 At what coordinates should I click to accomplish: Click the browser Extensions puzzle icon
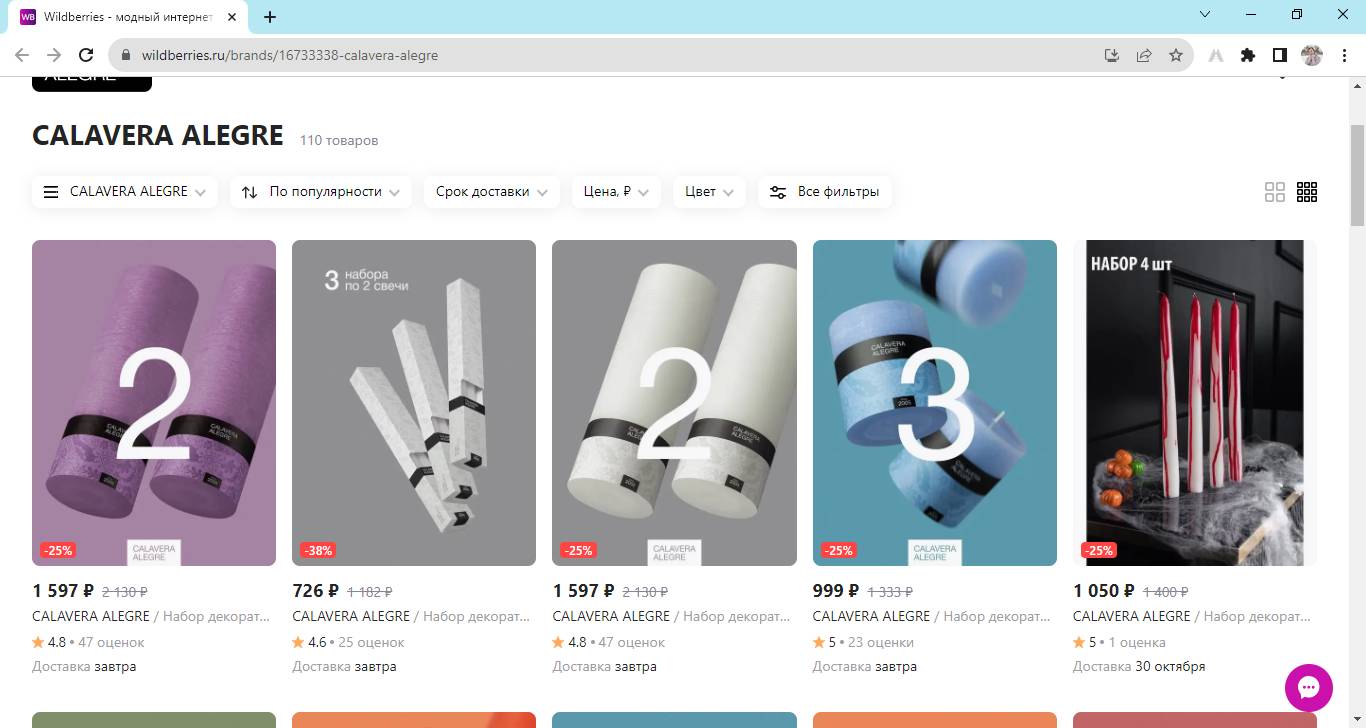pos(1247,55)
